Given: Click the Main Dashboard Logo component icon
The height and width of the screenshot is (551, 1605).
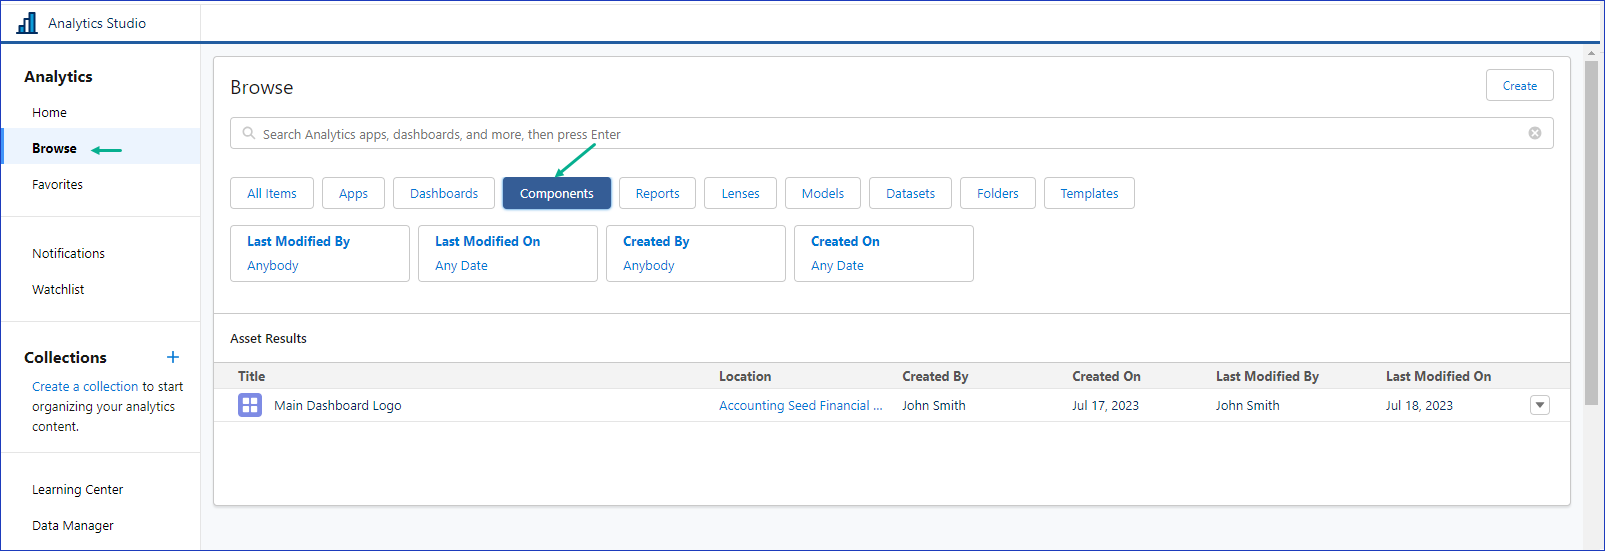Looking at the screenshot, I should tap(250, 405).
